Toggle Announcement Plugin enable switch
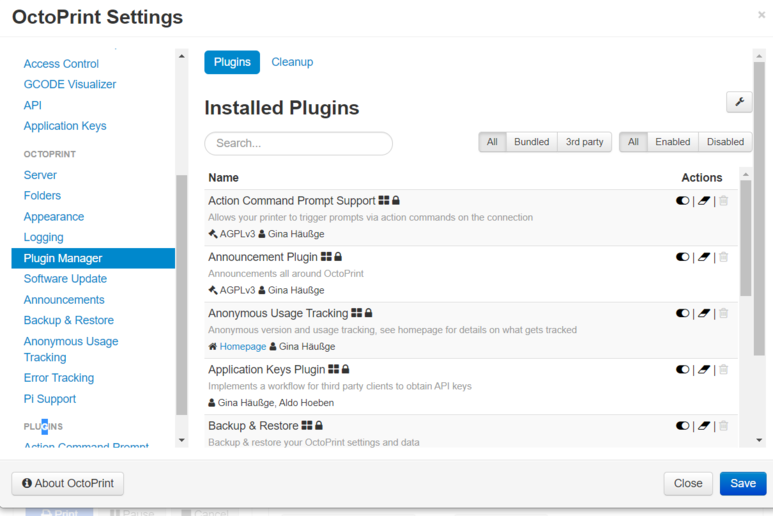 [x=682, y=257]
